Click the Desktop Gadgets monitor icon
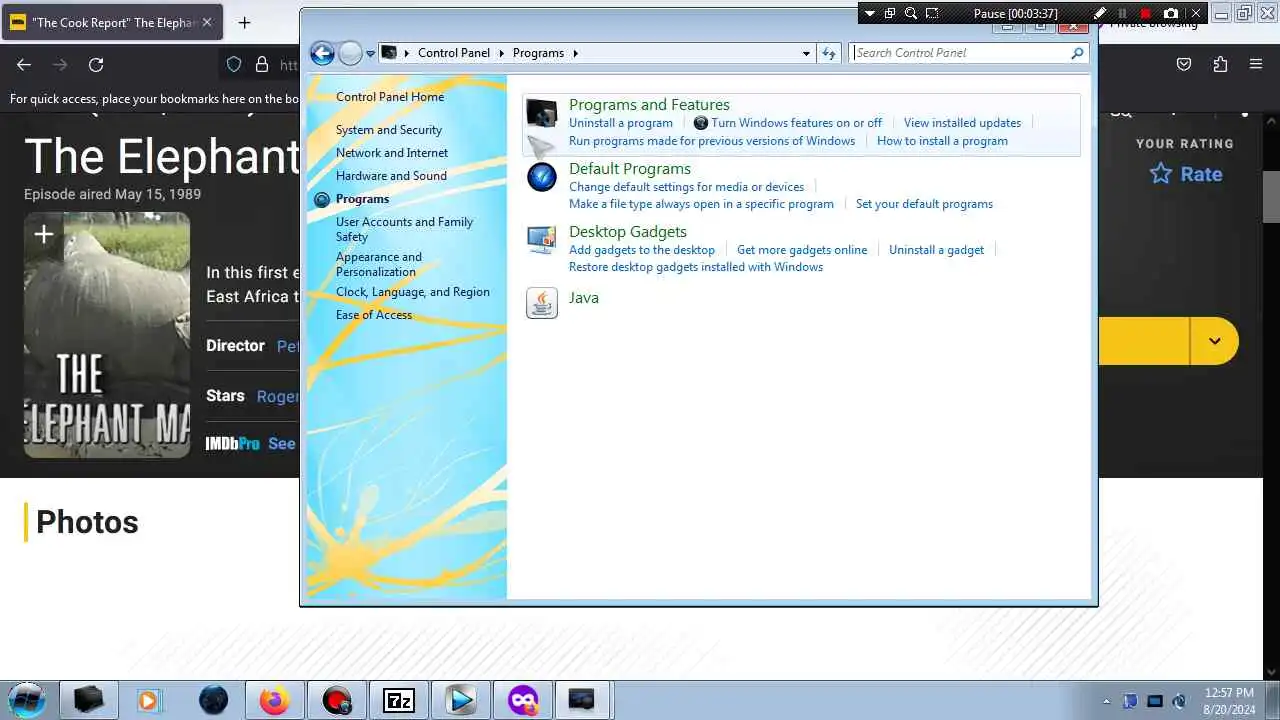 [x=541, y=240]
